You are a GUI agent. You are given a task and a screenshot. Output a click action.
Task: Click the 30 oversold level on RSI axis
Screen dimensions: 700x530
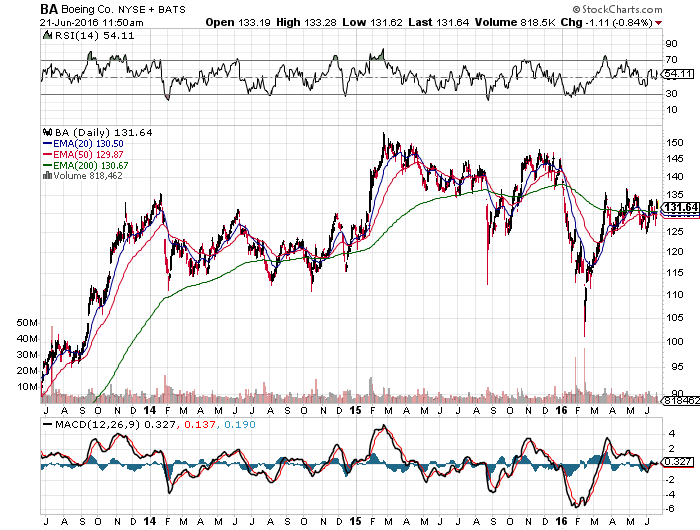point(671,93)
